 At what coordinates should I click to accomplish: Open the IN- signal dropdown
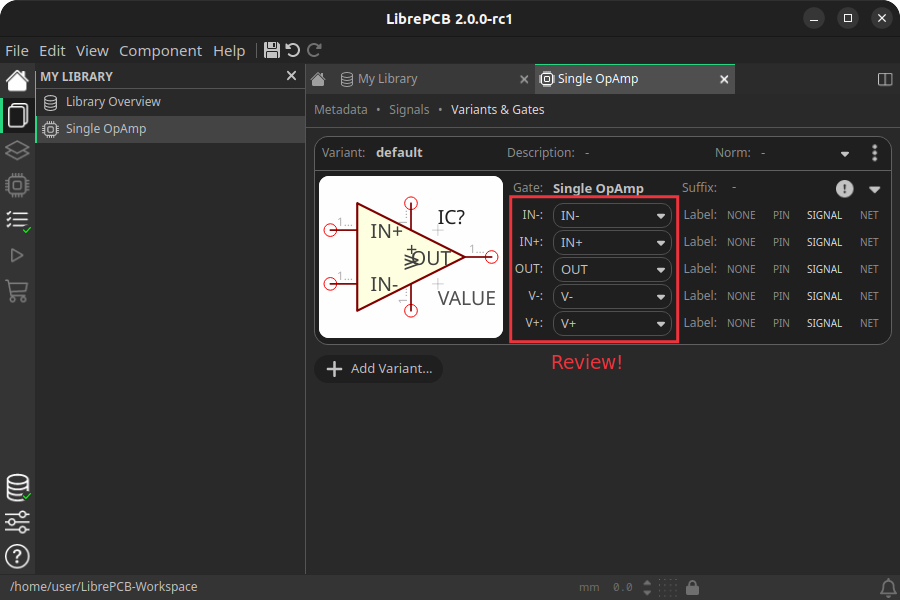tap(611, 215)
